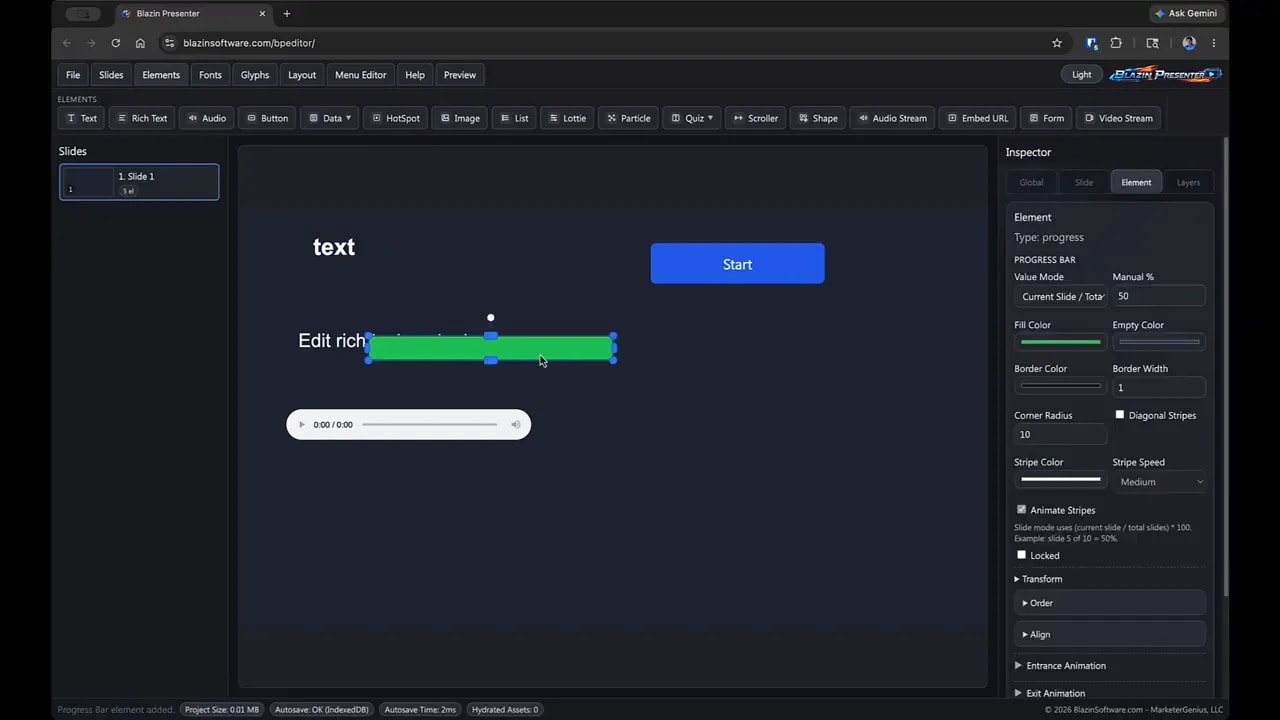Click the Start button on canvas

pyautogui.click(x=737, y=264)
